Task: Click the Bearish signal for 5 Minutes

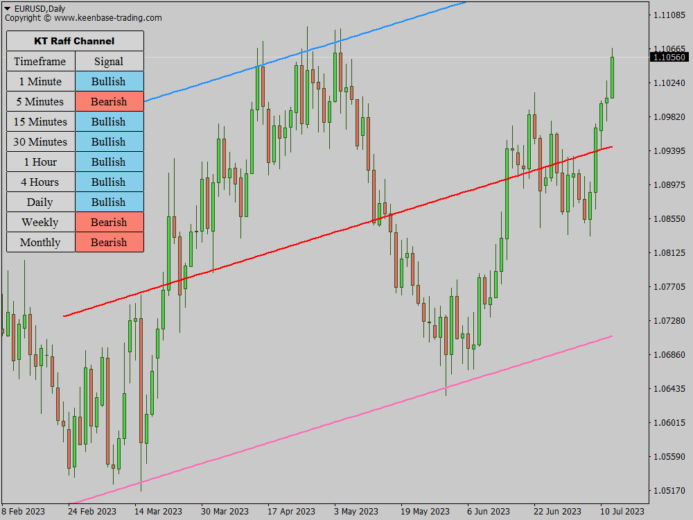Action: 109,102
